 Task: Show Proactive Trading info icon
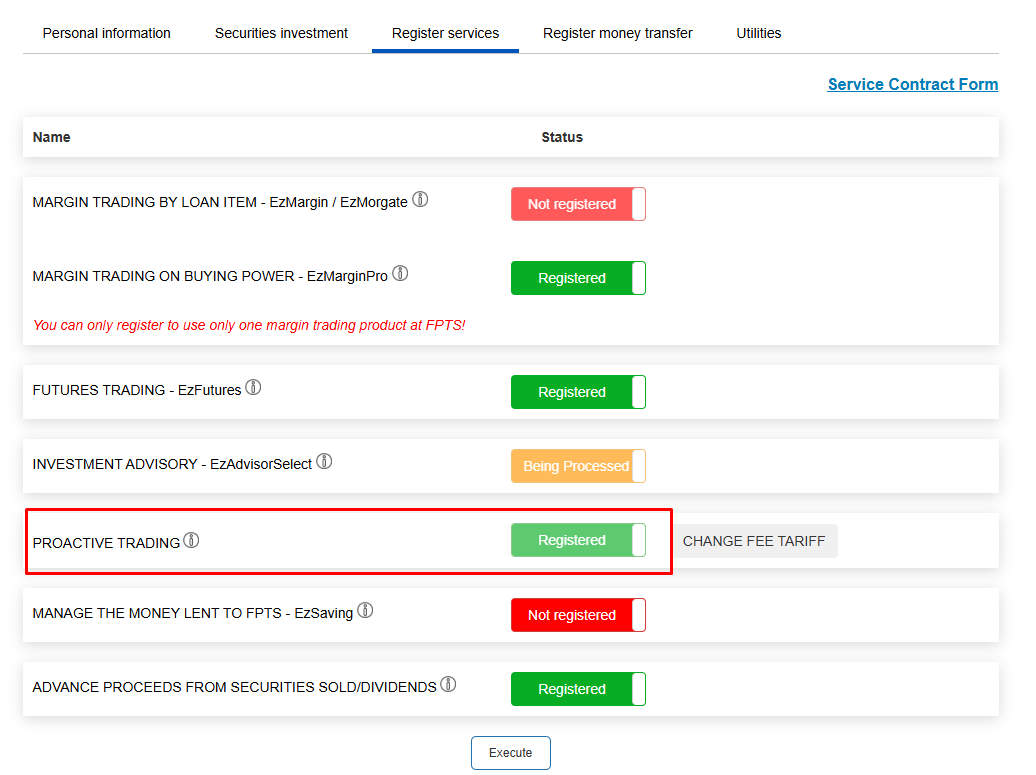pos(191,540)
